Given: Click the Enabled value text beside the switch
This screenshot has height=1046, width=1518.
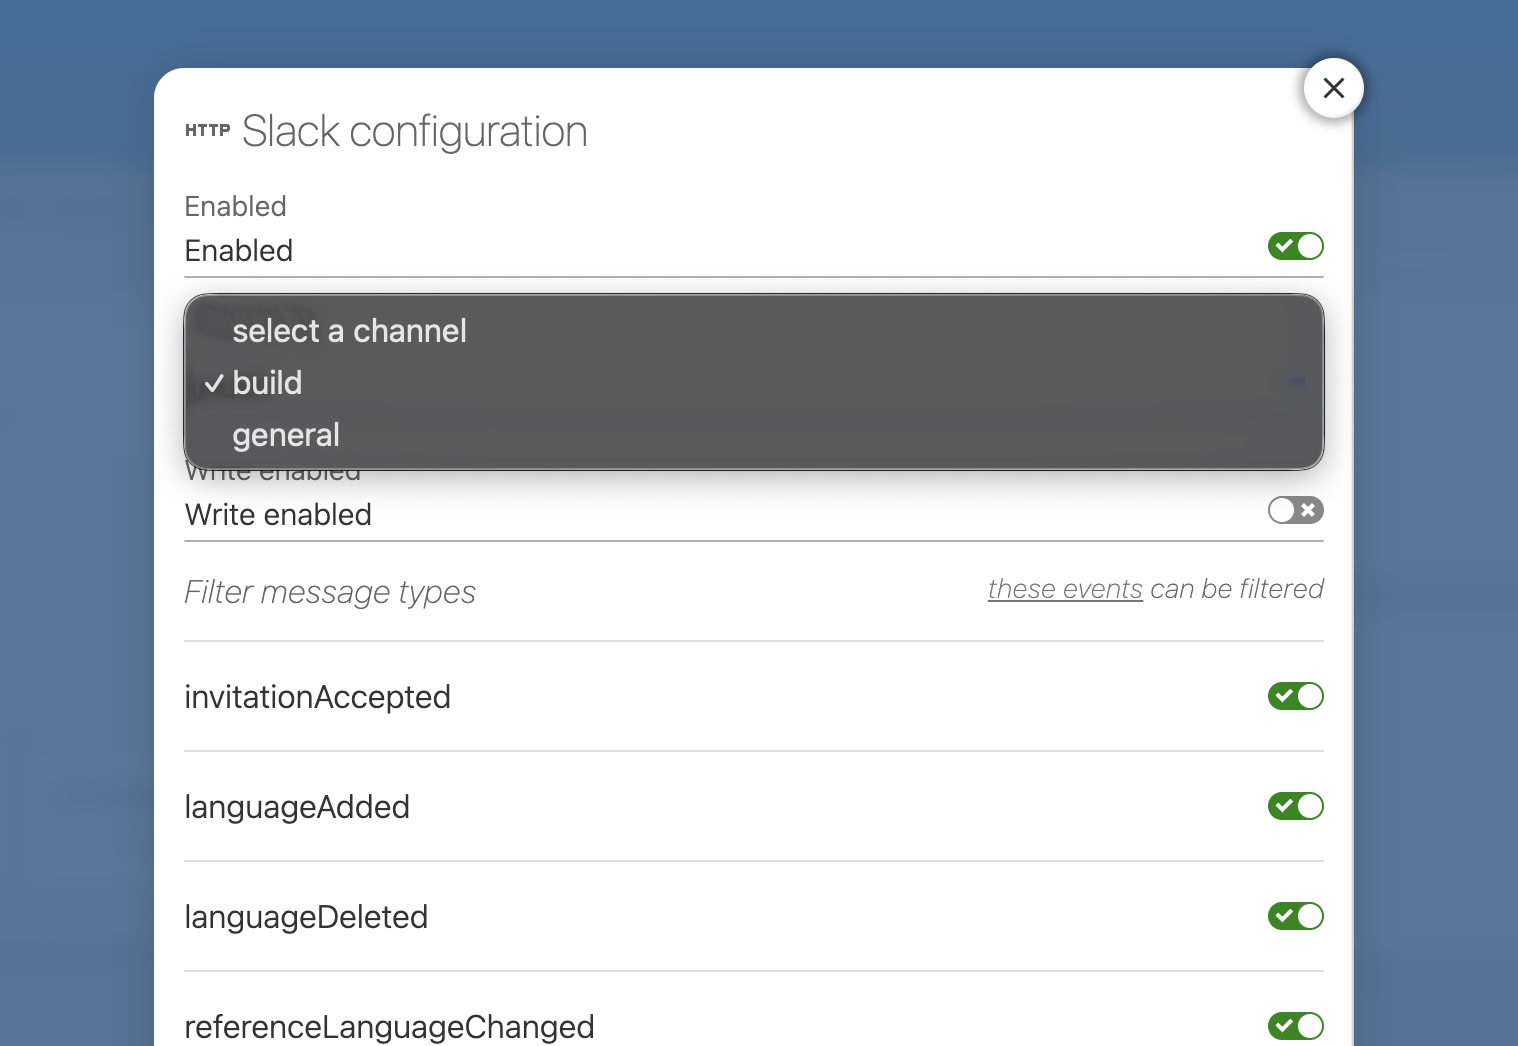Looking at the screenshot, I should point(239,251).
